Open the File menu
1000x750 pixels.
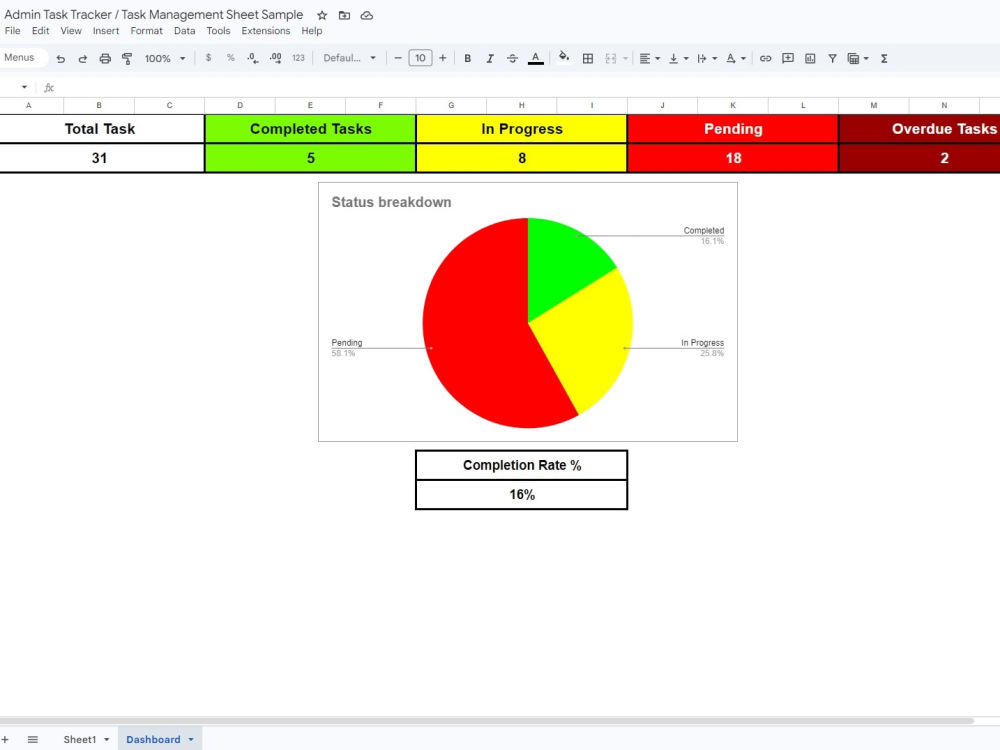(12, 31)
